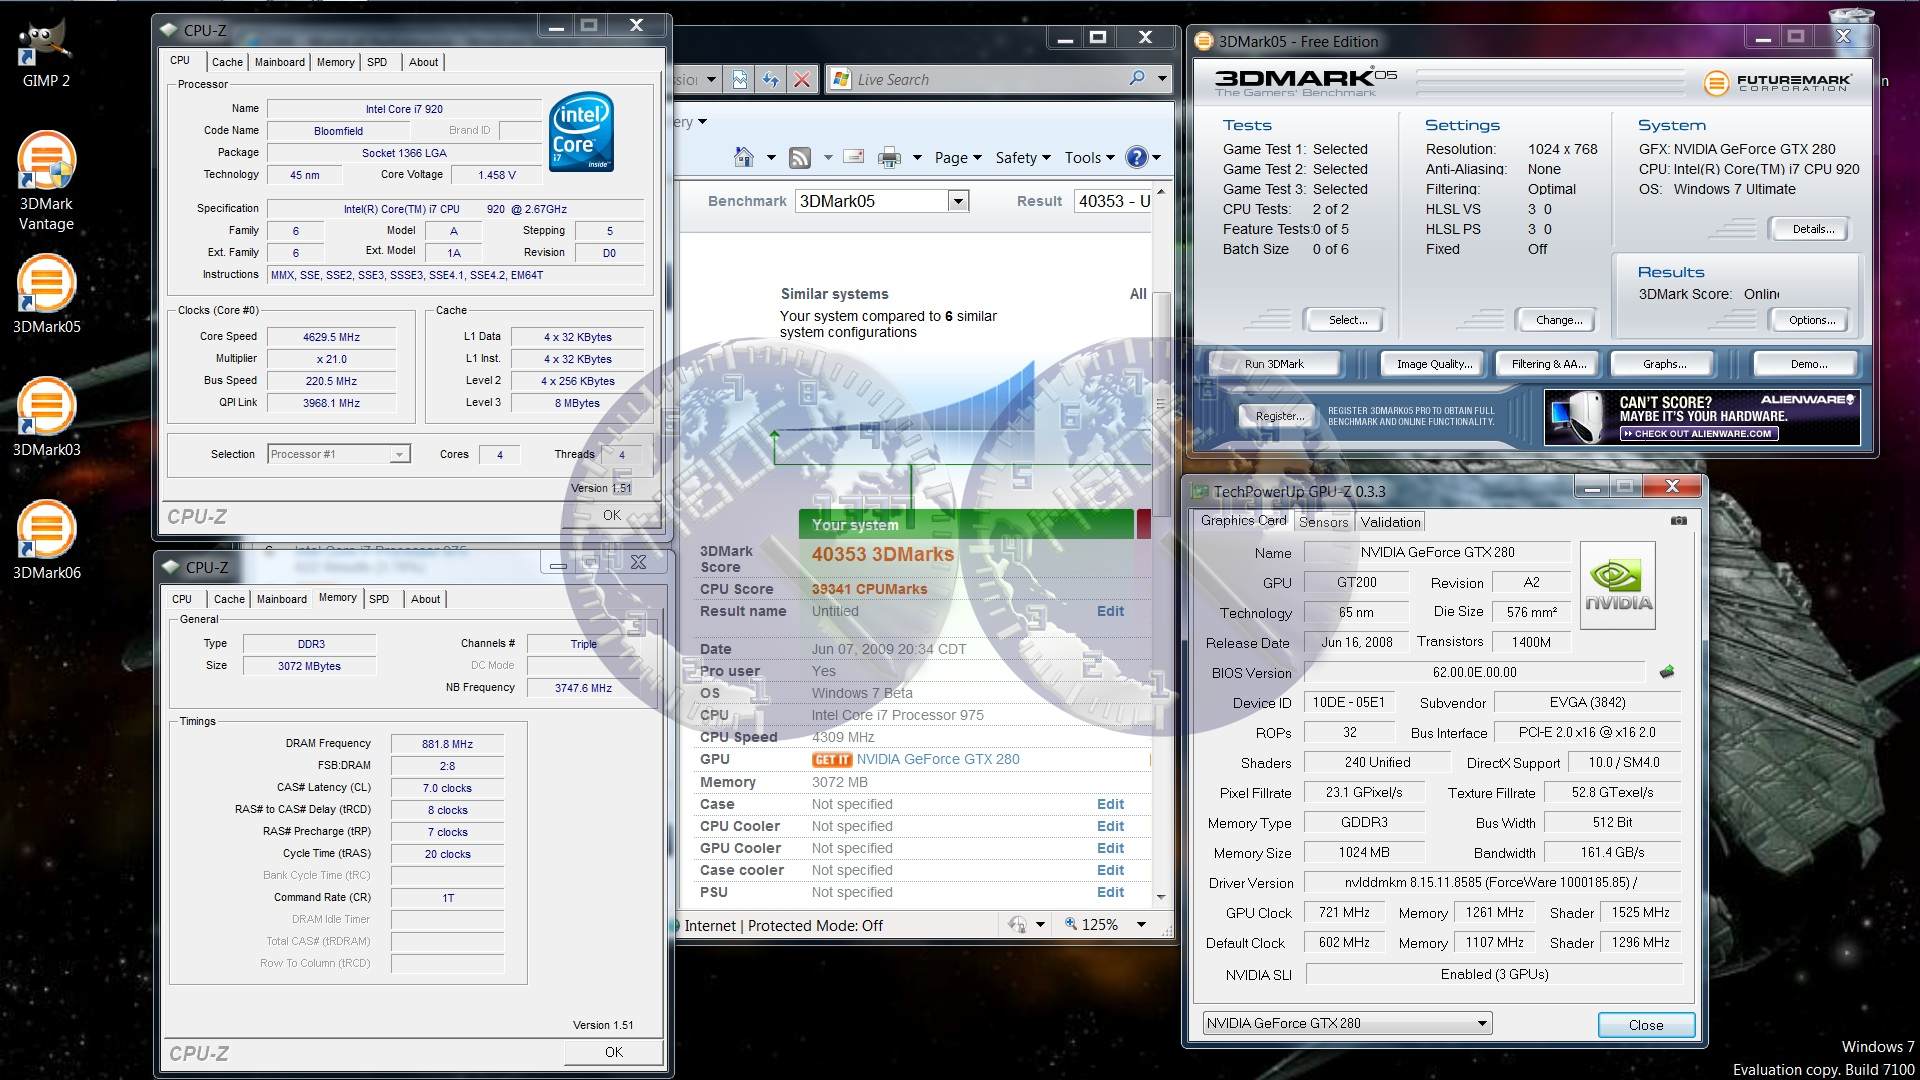The width and height of the screenshot is (1920, 1080).
Task: Expand the Print button dropdown arrow
Action: 917,157
